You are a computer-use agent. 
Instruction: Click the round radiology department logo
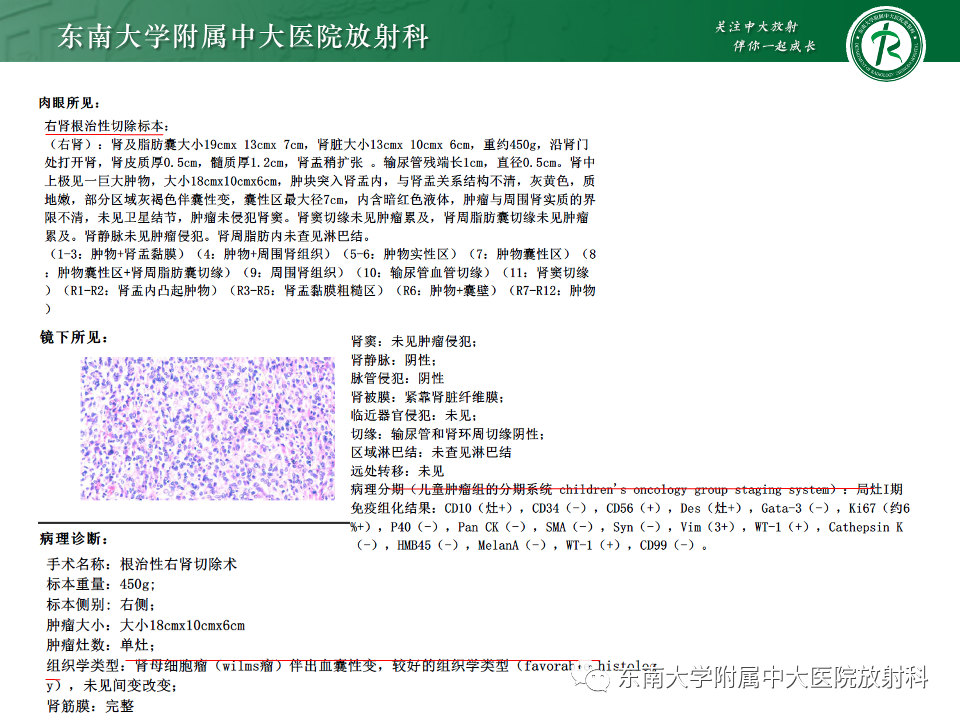click(x=885, y=45)
